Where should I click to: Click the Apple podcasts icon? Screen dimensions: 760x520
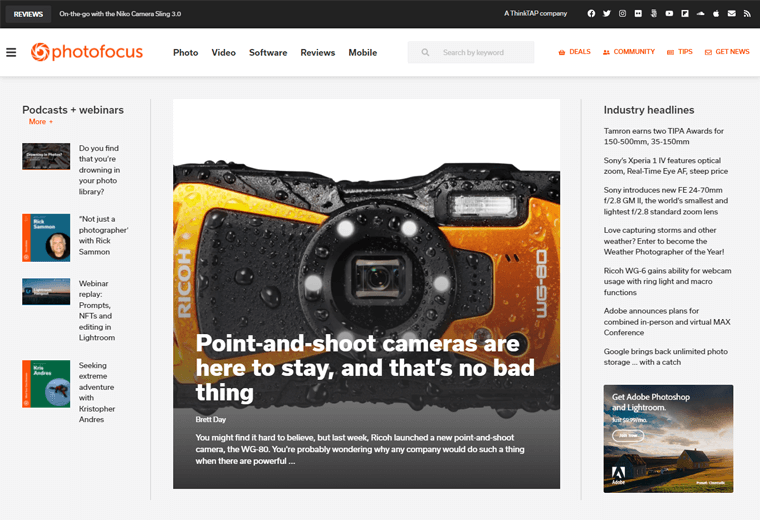[x=716, y=14]
